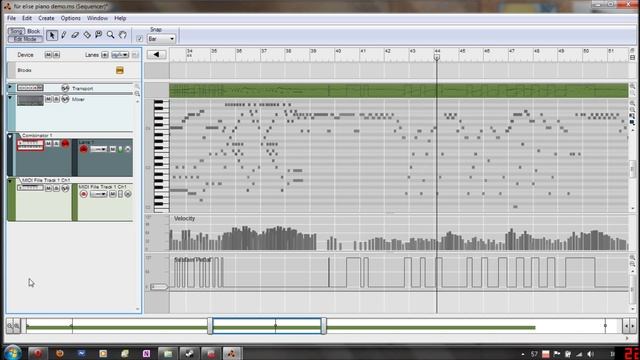640x360 pixels.
Task: Click the Mixer device thumbnail
Action: (x=30, y=100)
